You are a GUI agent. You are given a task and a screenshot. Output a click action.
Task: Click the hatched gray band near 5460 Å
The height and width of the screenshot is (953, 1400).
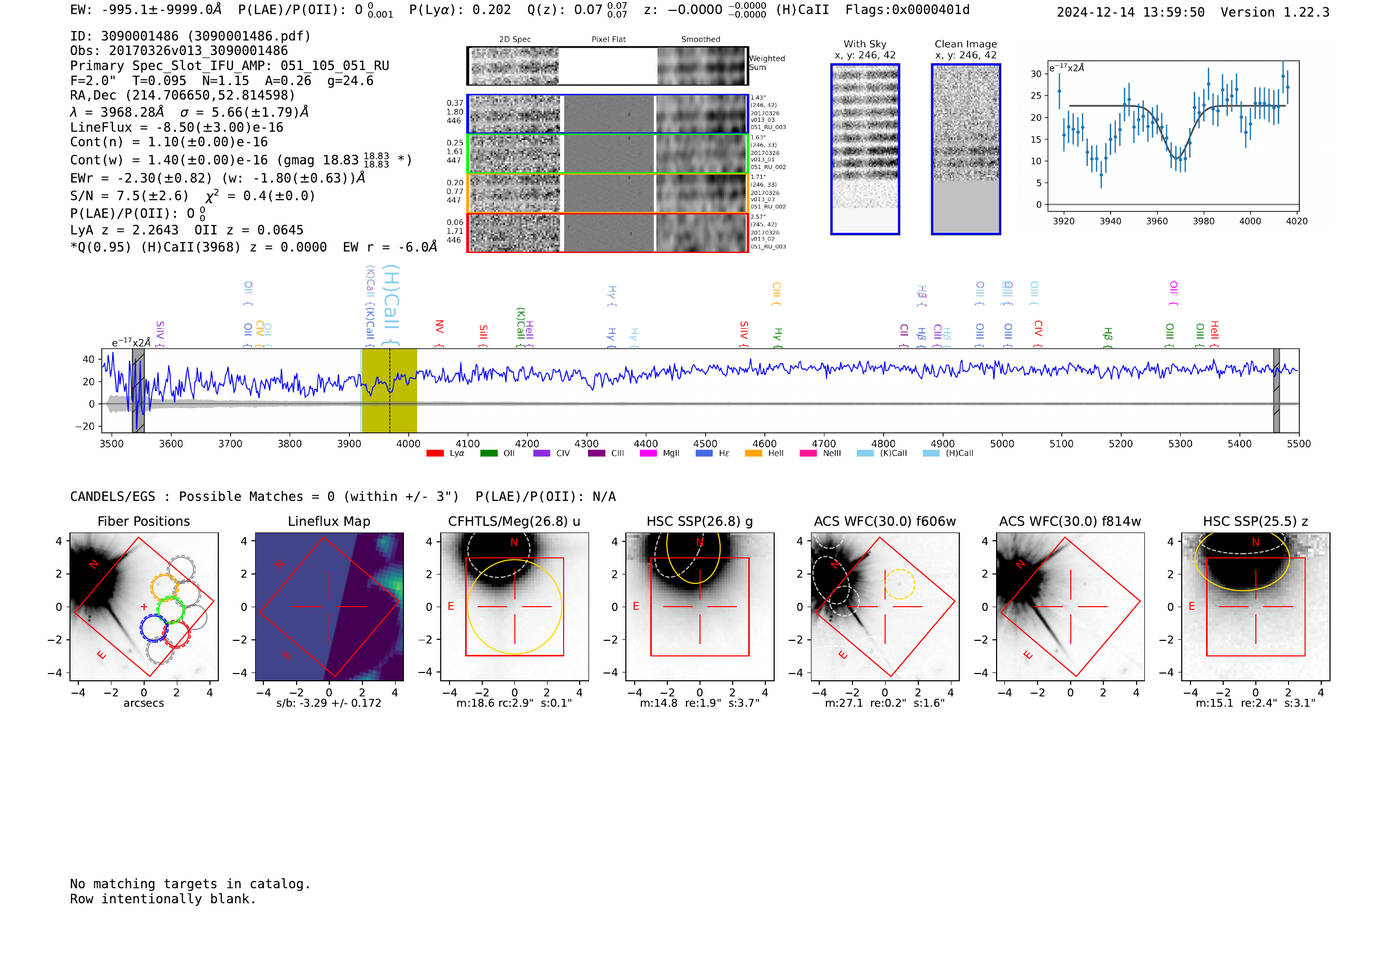pos(1276,391)
